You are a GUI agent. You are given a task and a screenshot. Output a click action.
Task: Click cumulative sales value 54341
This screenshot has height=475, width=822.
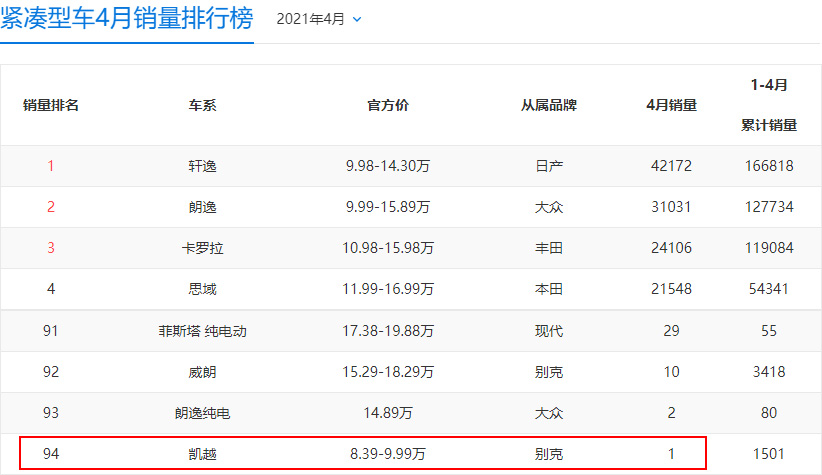click(x=769, y=289)
